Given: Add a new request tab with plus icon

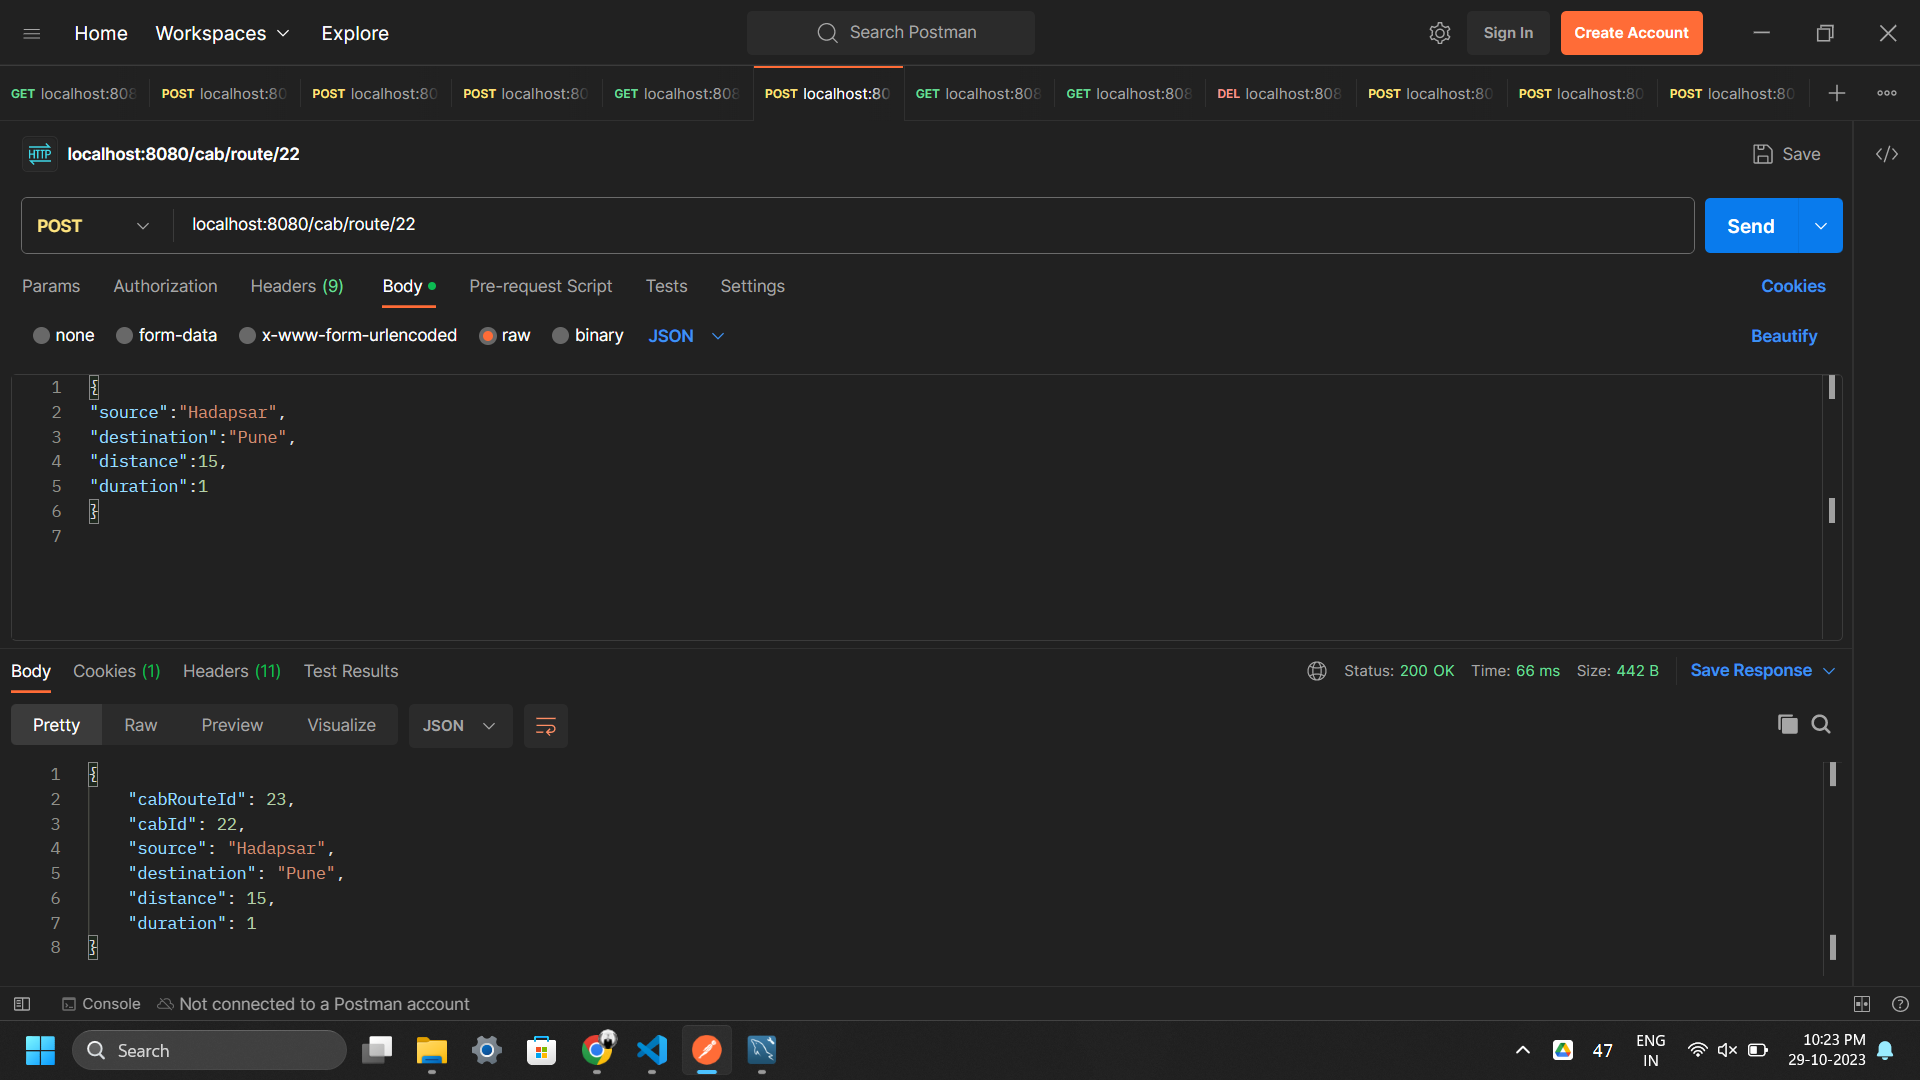Looking at the screenshot, I should point(1837,93).
